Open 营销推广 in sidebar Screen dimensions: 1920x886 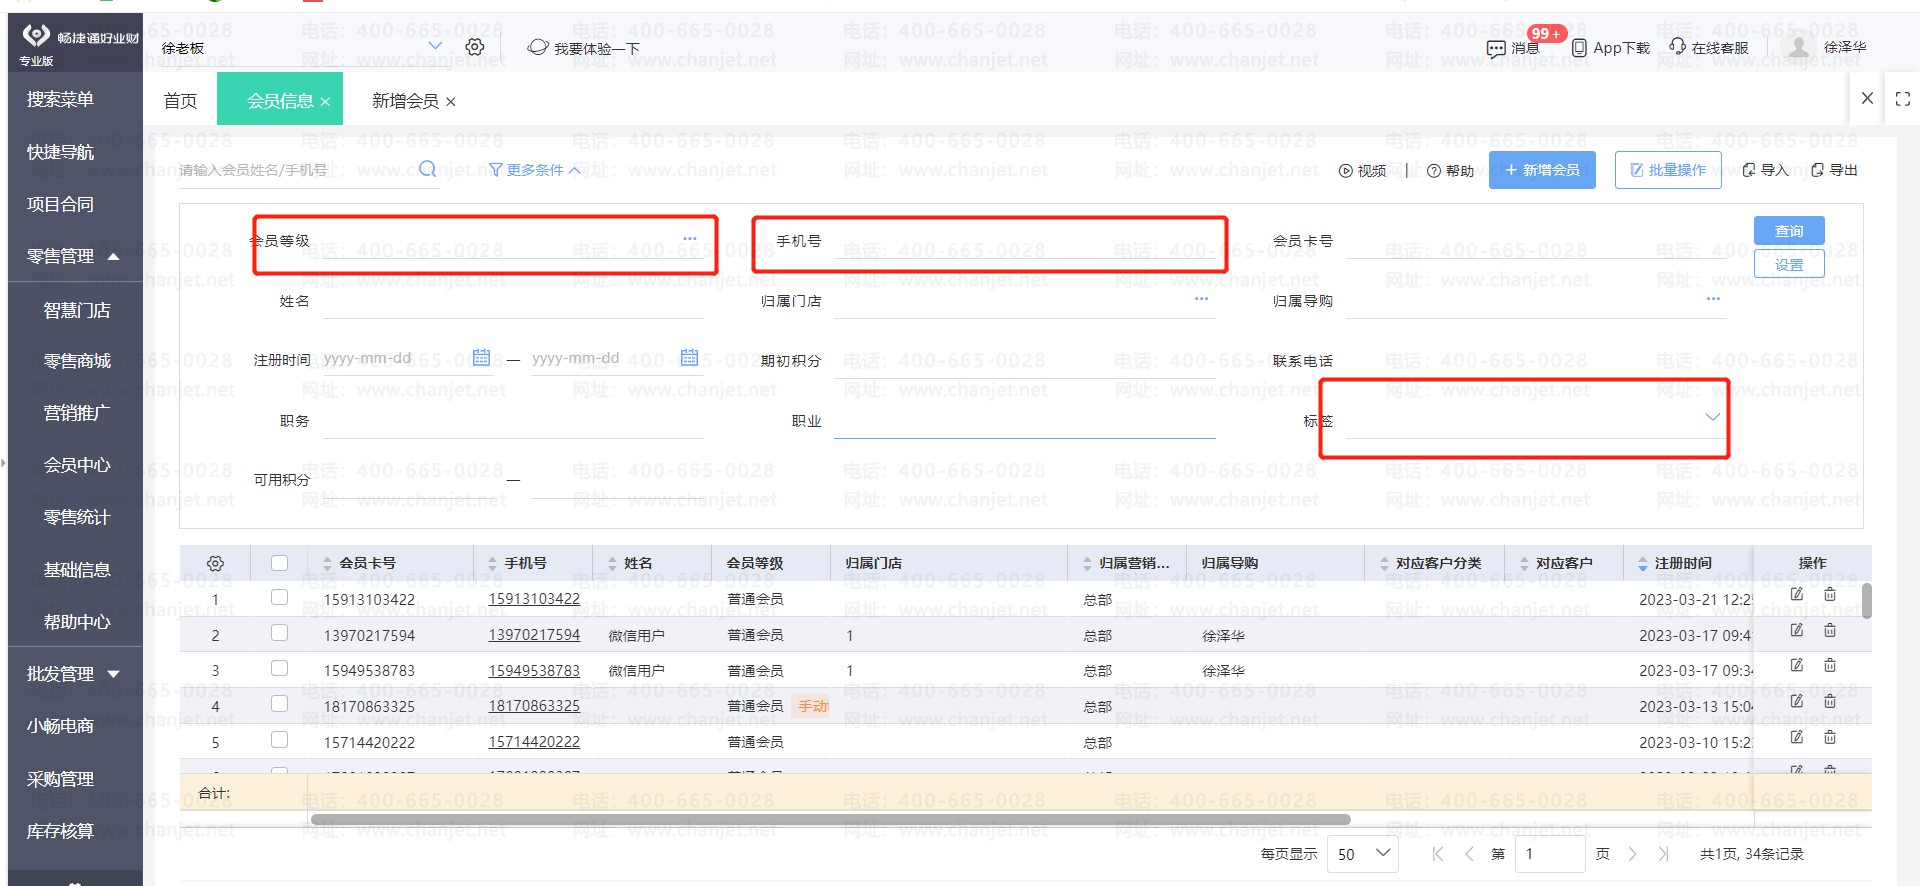pos(77,413)
